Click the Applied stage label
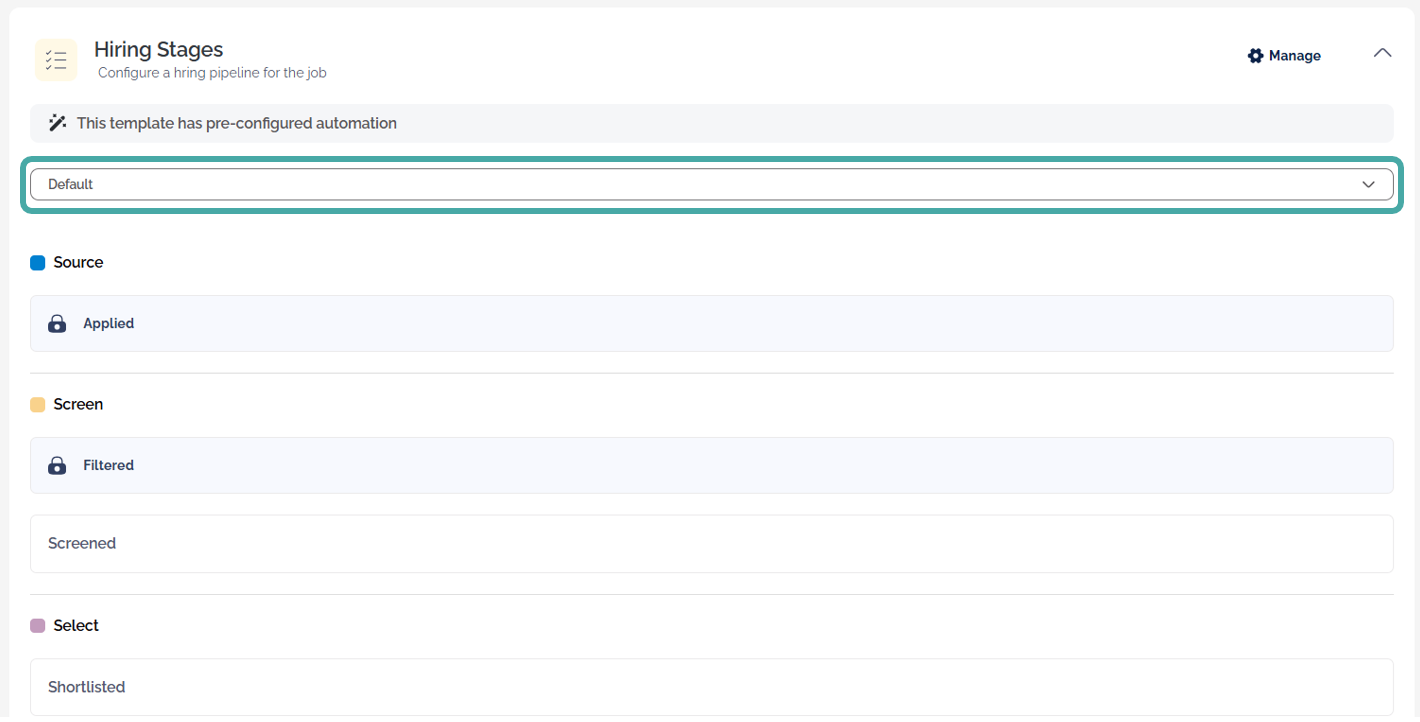Screen dimensions: 1420x722 109,324
